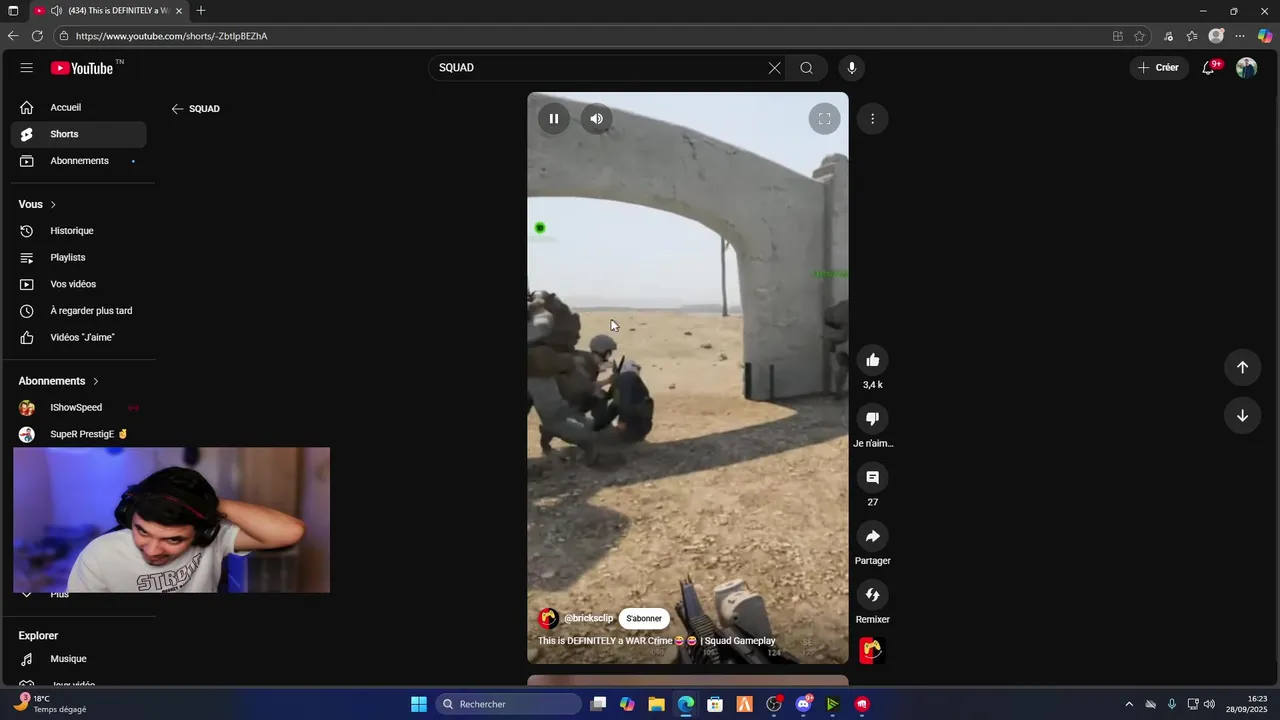Go to the next Short with down arrow

tap(1242, 416)
